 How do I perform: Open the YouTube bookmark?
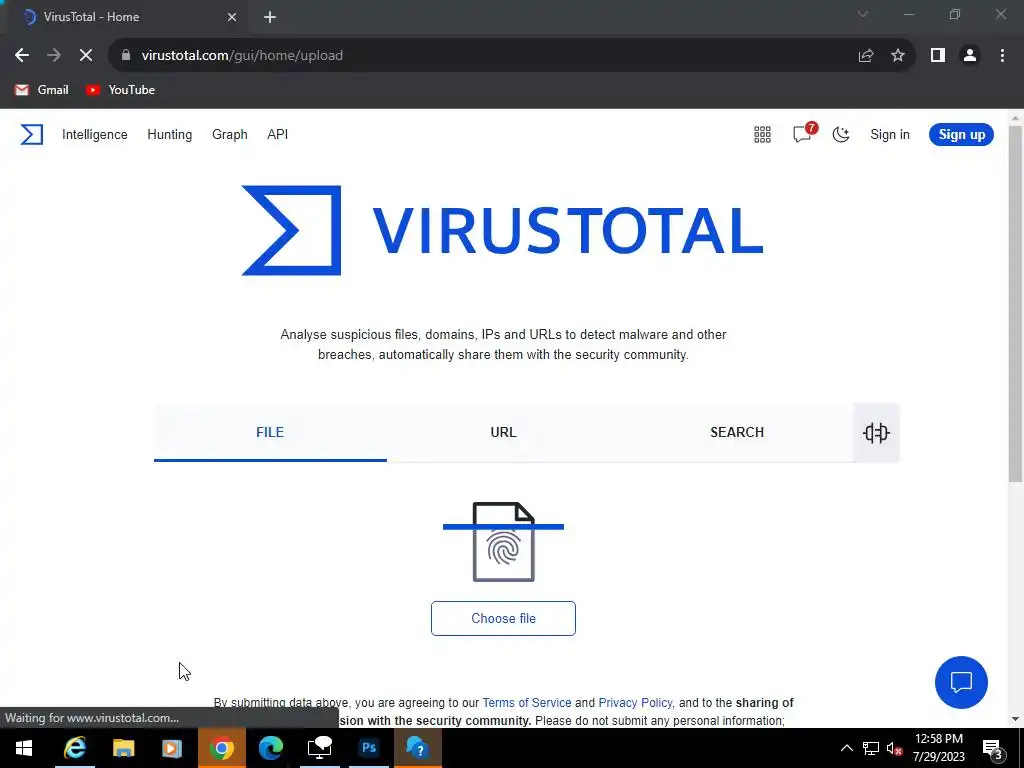pos(120,90)
